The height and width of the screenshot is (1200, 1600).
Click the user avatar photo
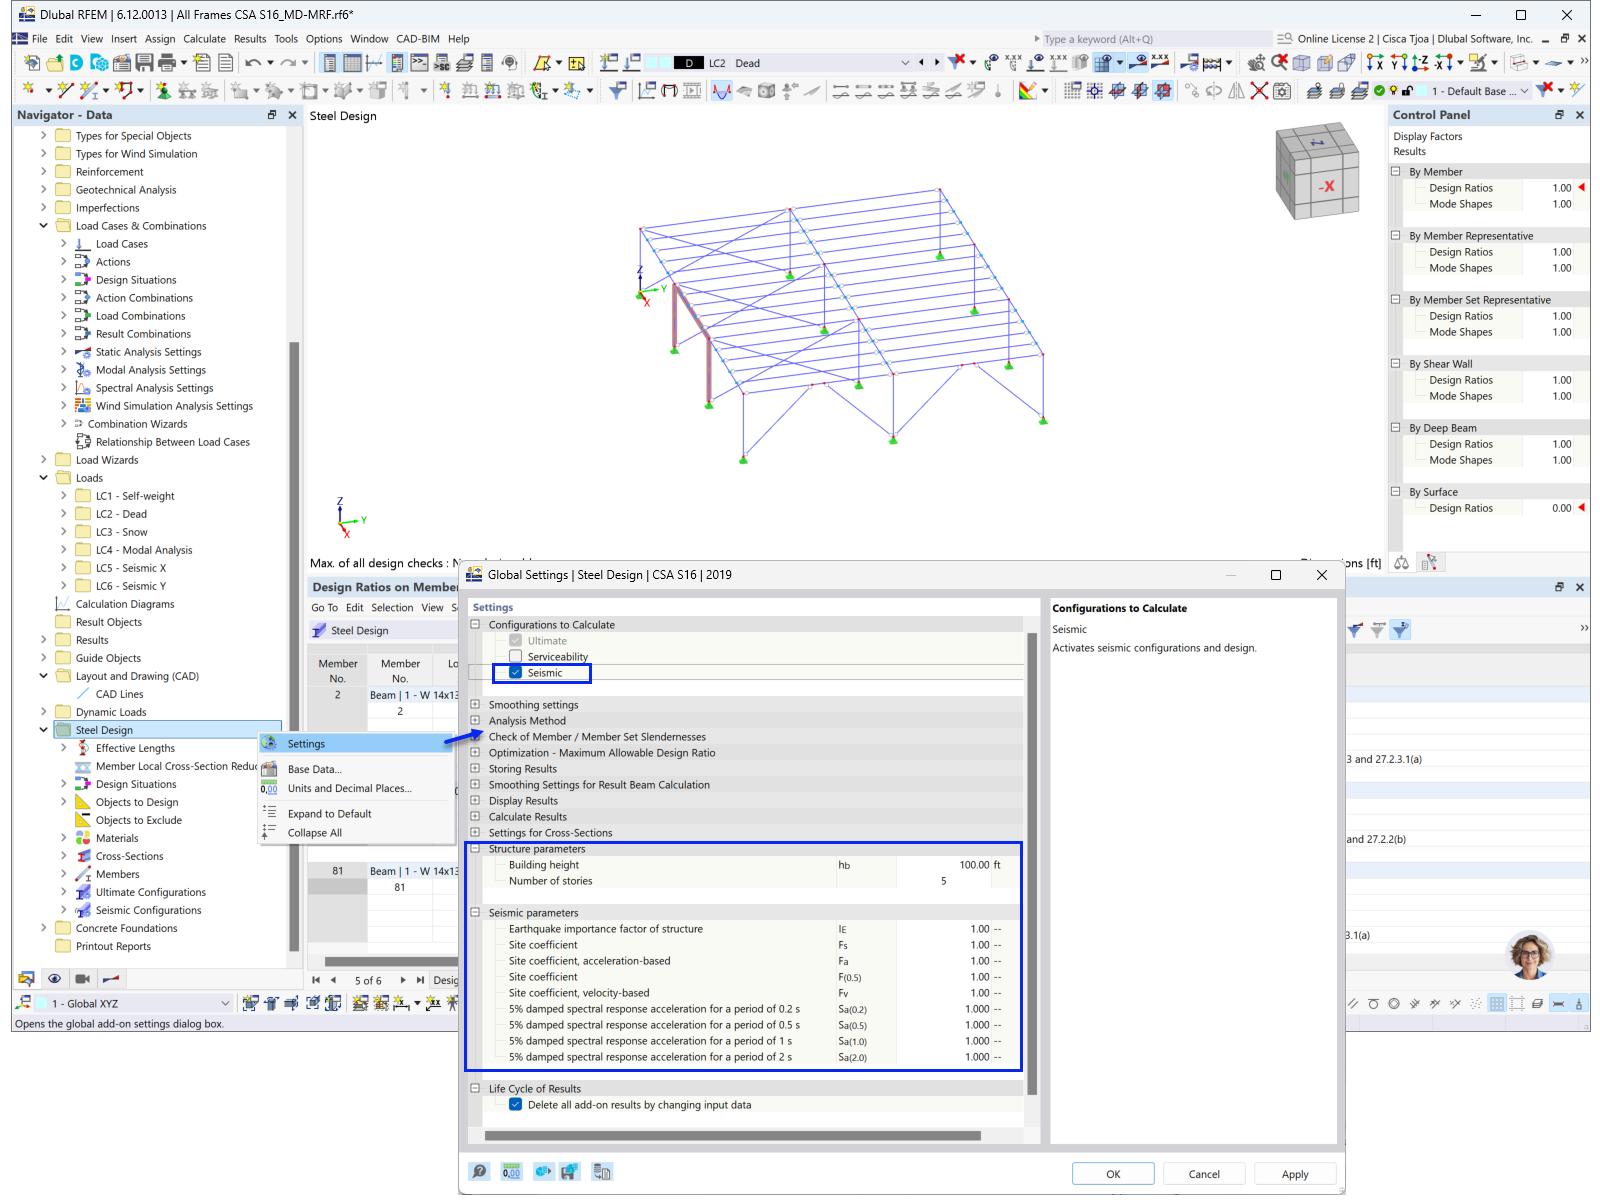[x=1530, y=956]
